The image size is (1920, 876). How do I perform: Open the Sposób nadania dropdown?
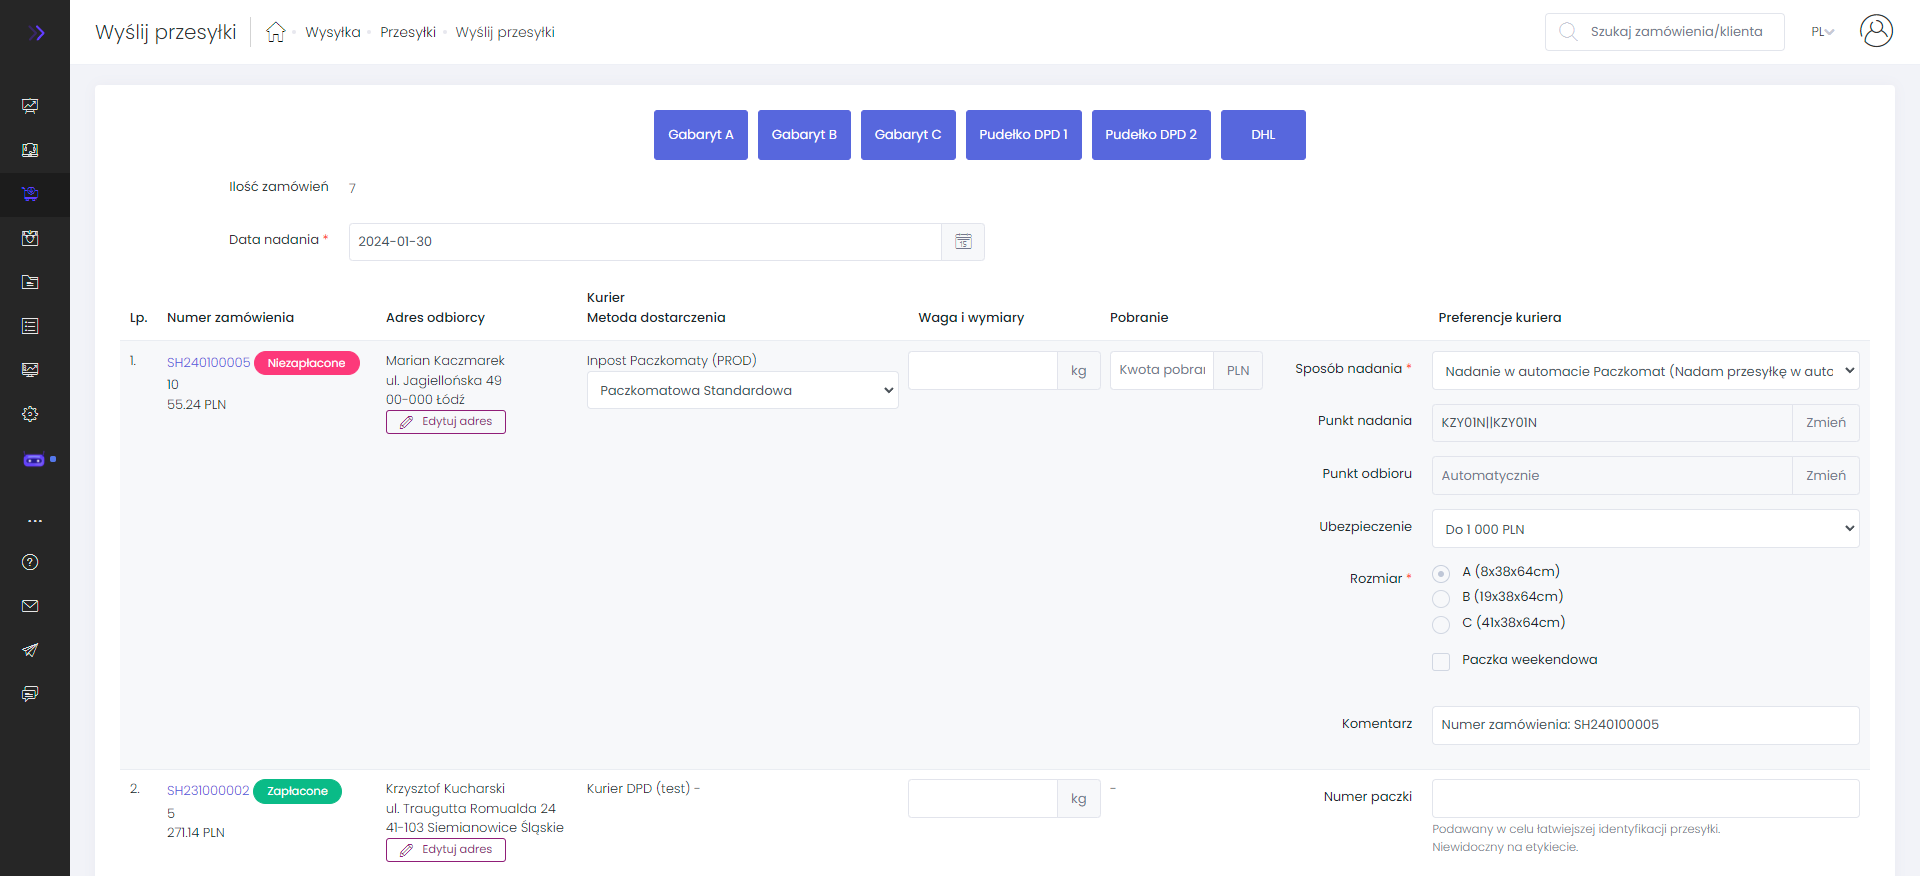click(1645, 371)
